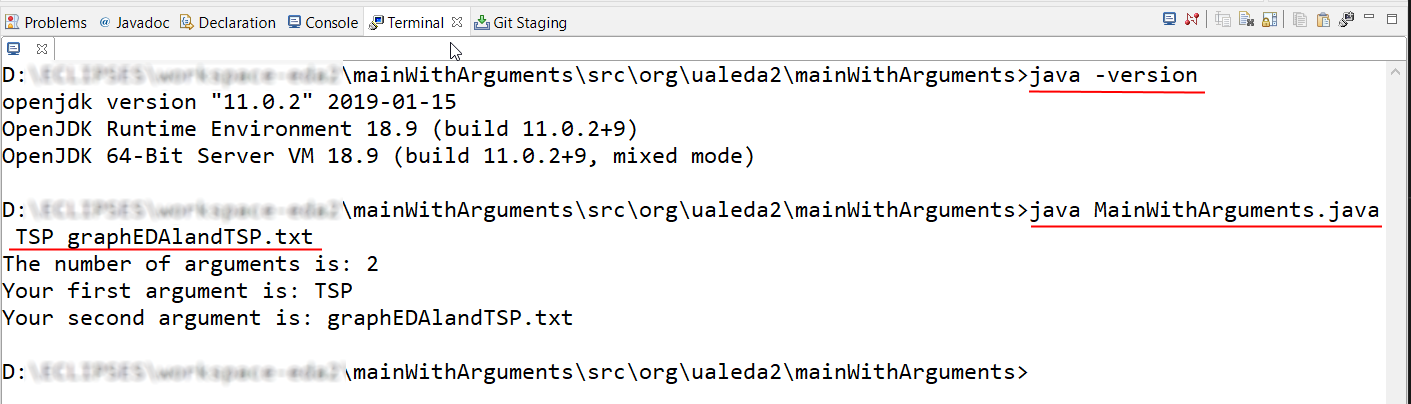Clear the terminal output
1411x404 pixels.
[1246, 19]
